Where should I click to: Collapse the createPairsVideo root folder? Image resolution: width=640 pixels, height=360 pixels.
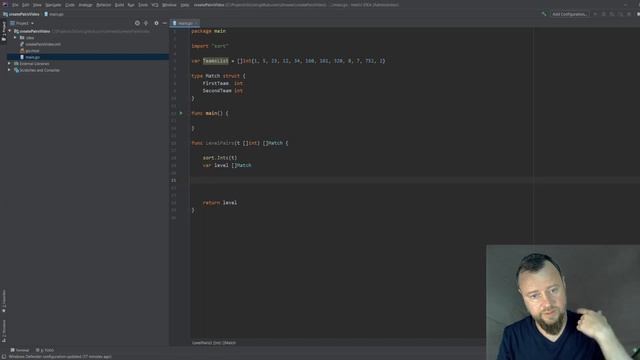pos(10,31)
